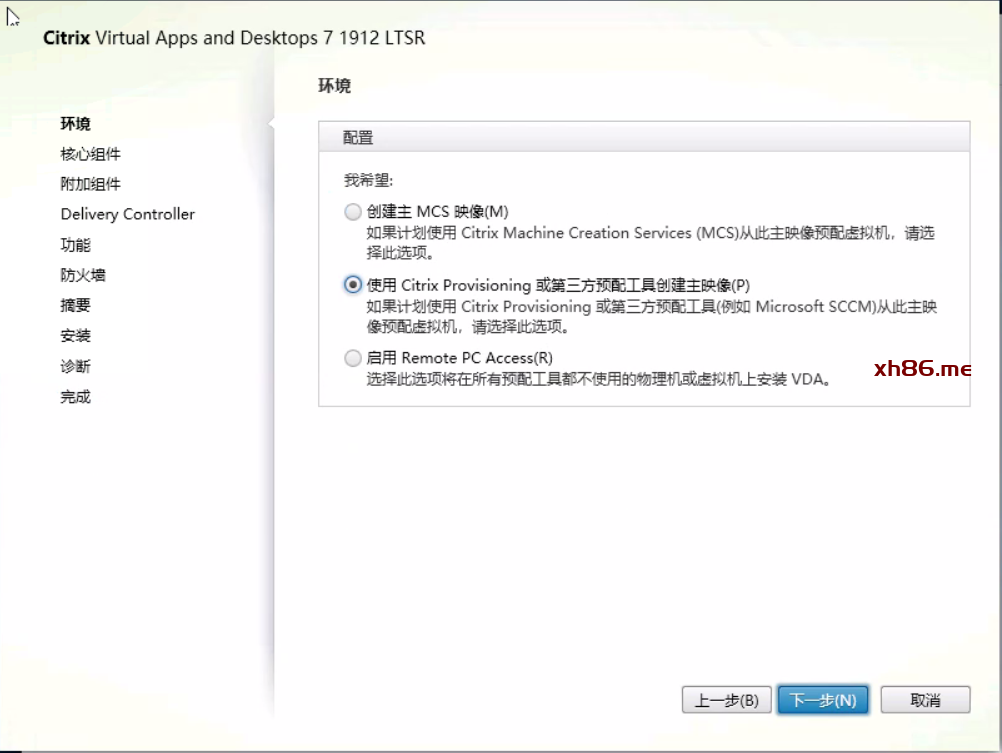Select the 环境 step in the left sidebar
The image size is (1002, 753).
[x=76, y=124]
